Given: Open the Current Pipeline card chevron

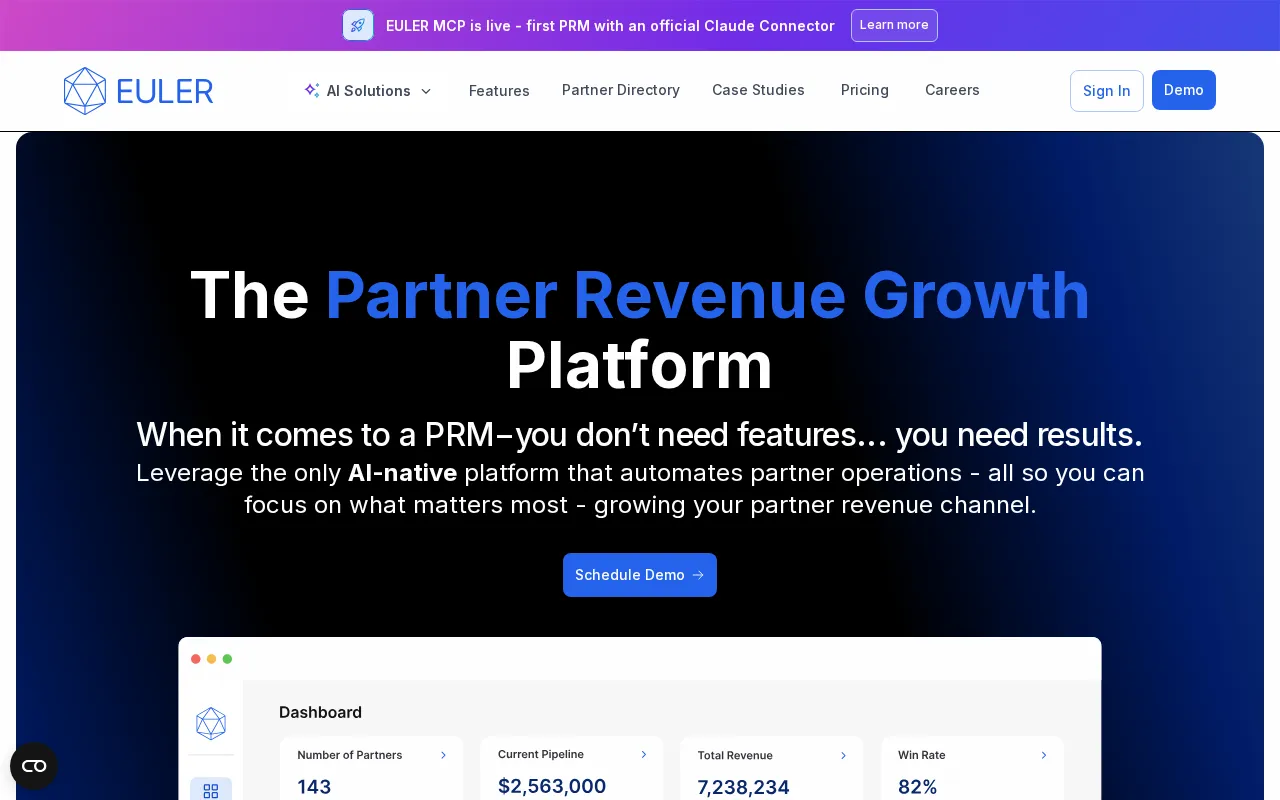Looking at the screenshot, I should [x=644, y=754].
